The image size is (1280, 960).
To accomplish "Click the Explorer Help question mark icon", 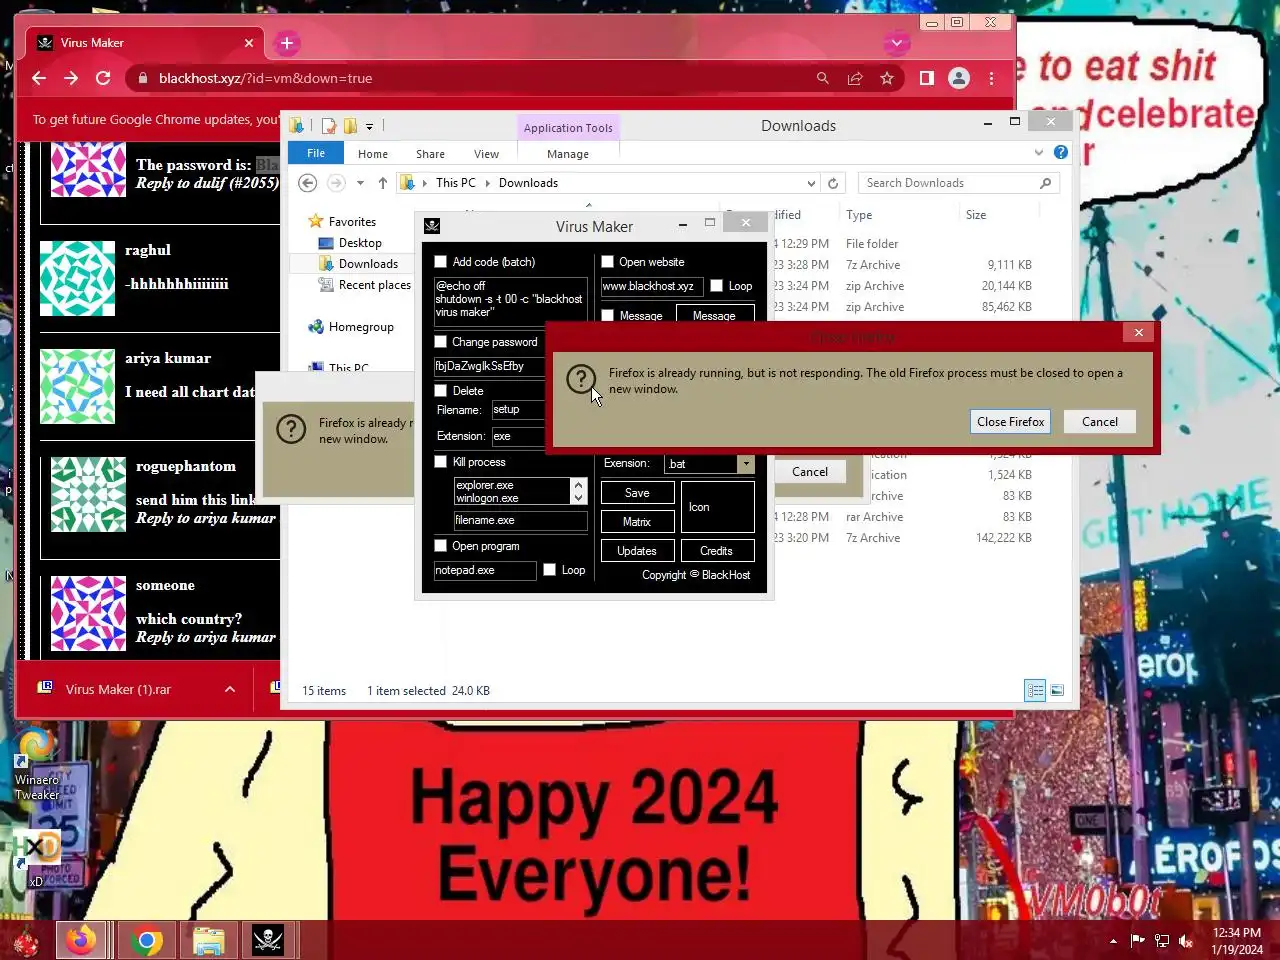I will pos(1061,153).
